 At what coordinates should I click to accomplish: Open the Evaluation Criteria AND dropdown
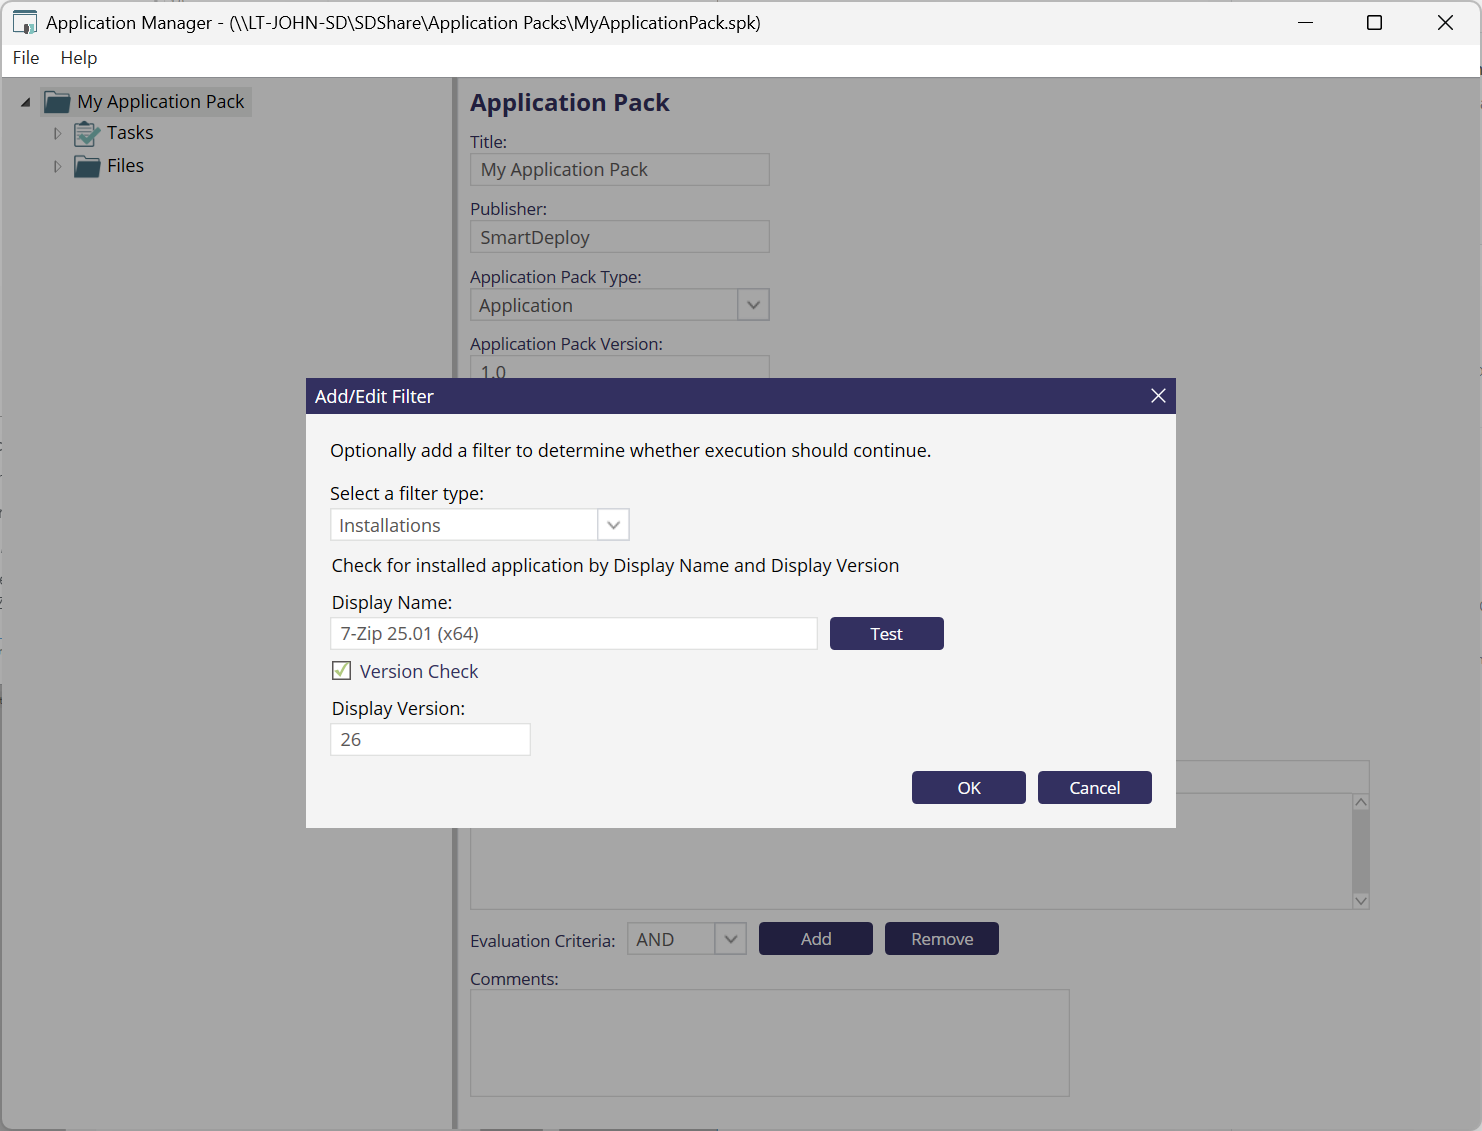click(x=731, y=939)
